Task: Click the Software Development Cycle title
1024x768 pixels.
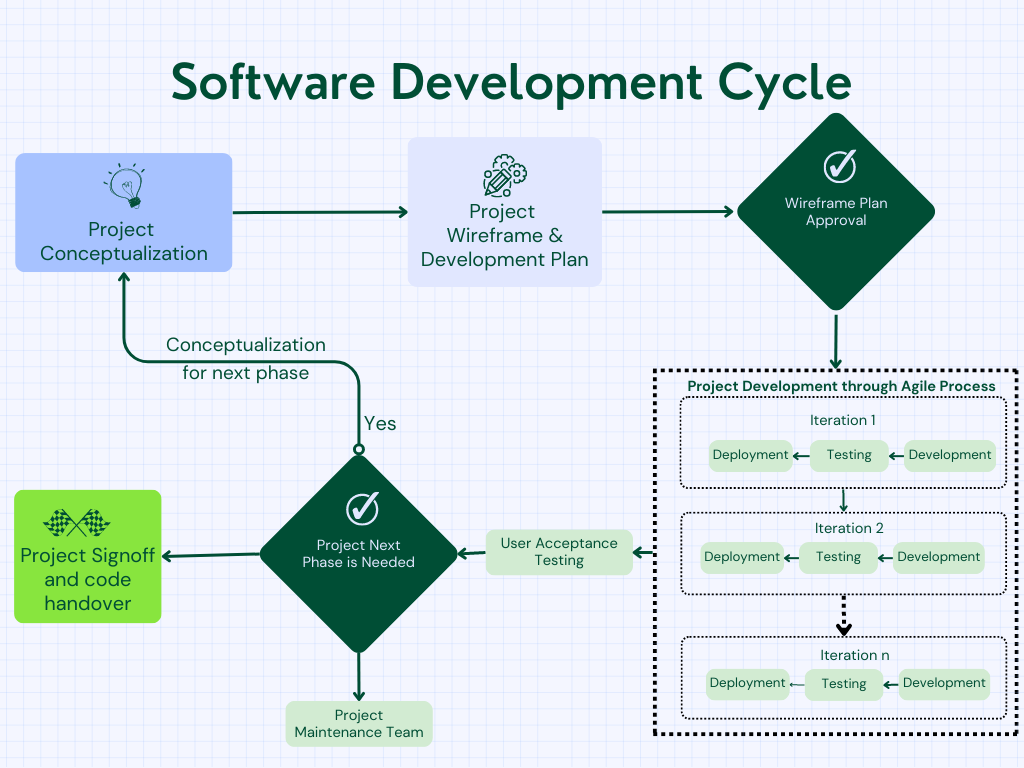Action: coord(511,83)
